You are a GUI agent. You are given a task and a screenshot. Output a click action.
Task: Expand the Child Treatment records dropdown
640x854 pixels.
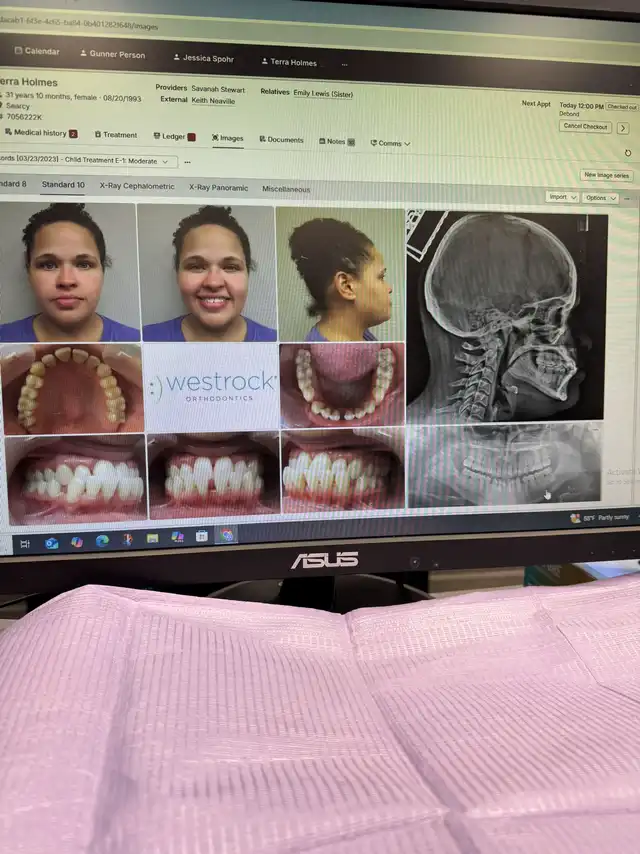click(x=88, y=161)
